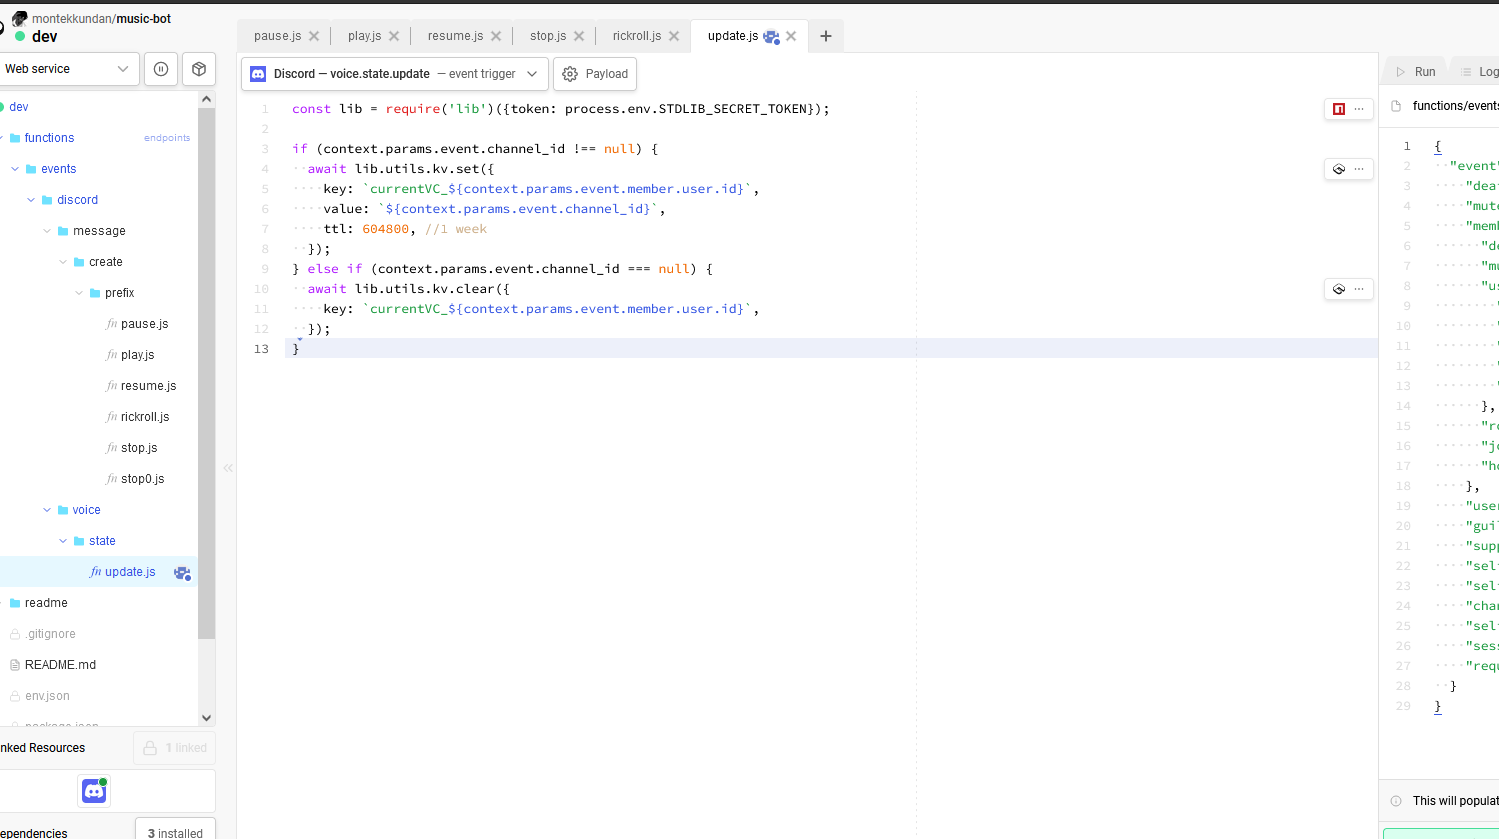Click the user avatar icon beside montekkundan
Viewport: 1499px width, 839px height.
19,18
